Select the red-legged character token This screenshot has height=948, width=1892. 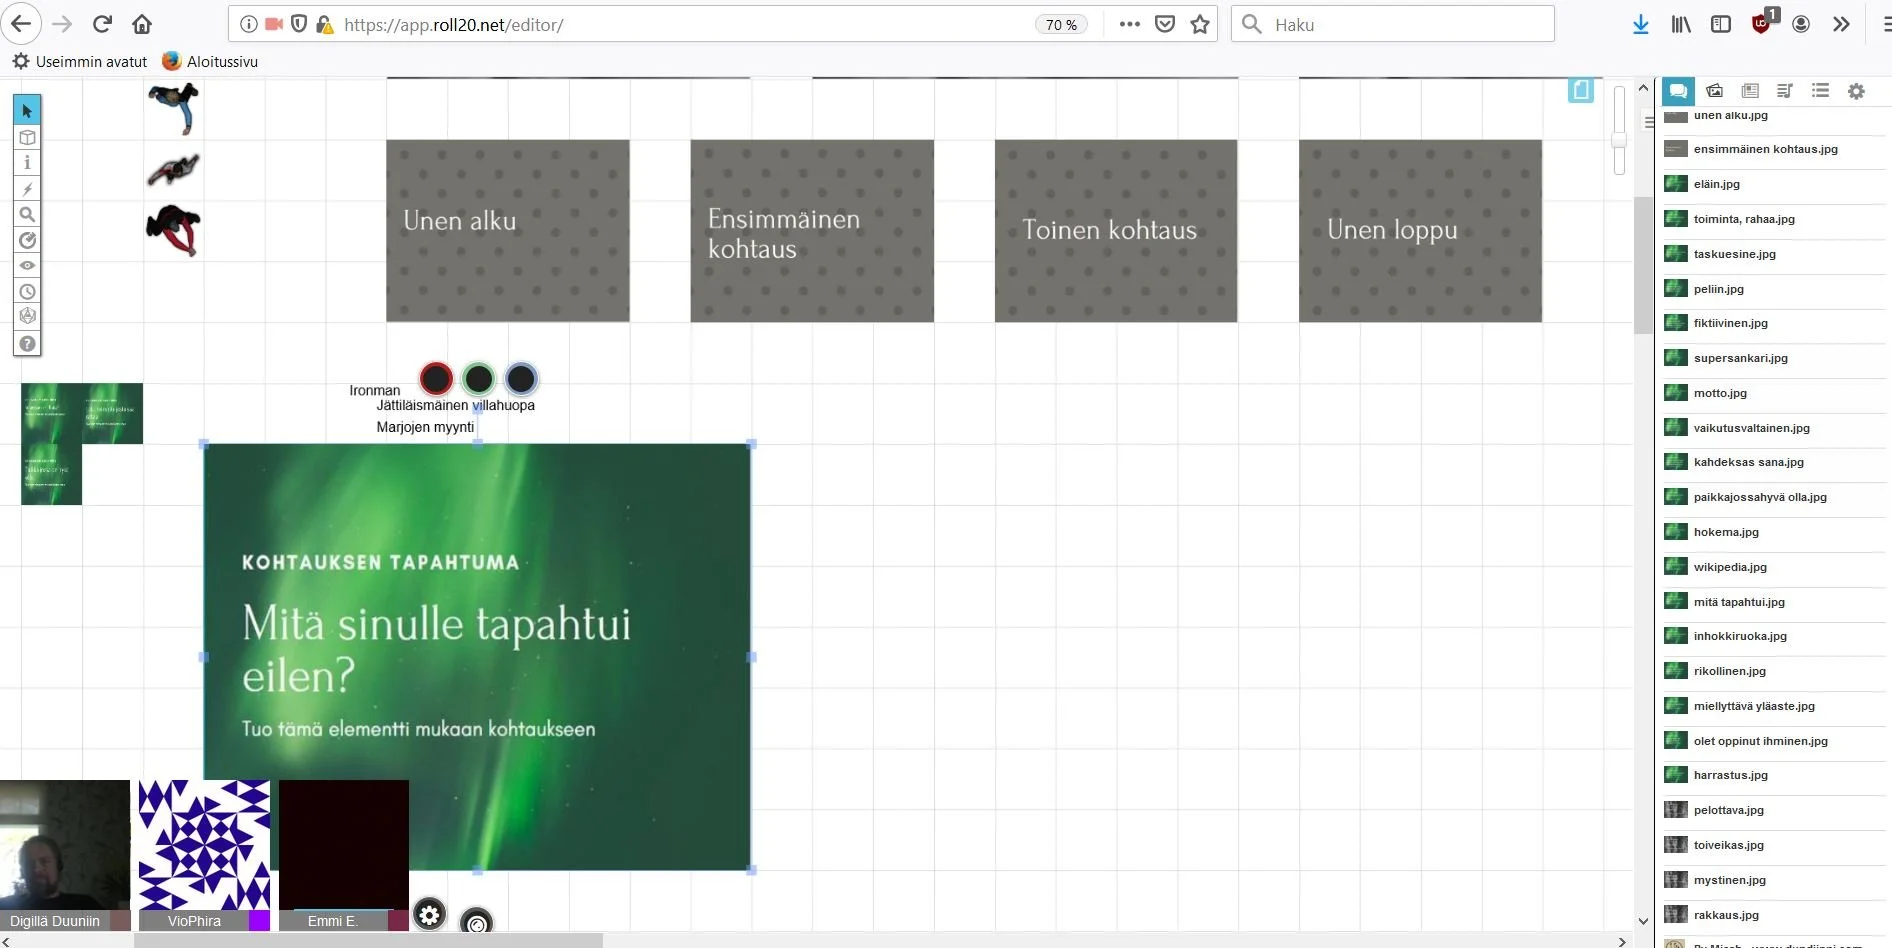click(173, 230)
